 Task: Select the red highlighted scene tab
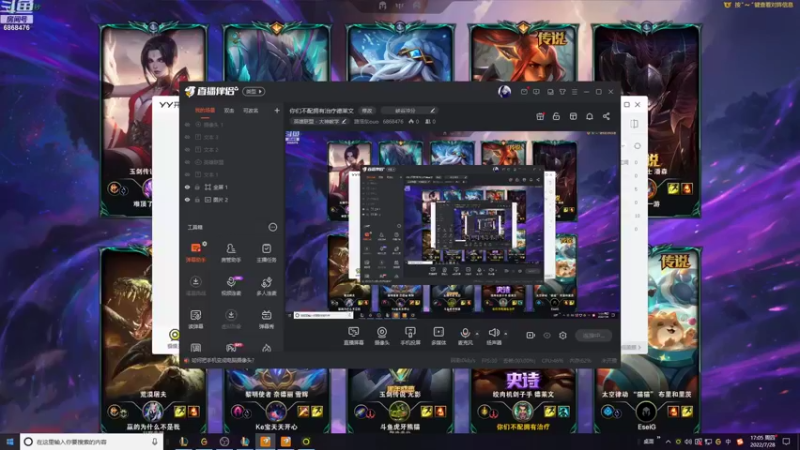[205, 110]
